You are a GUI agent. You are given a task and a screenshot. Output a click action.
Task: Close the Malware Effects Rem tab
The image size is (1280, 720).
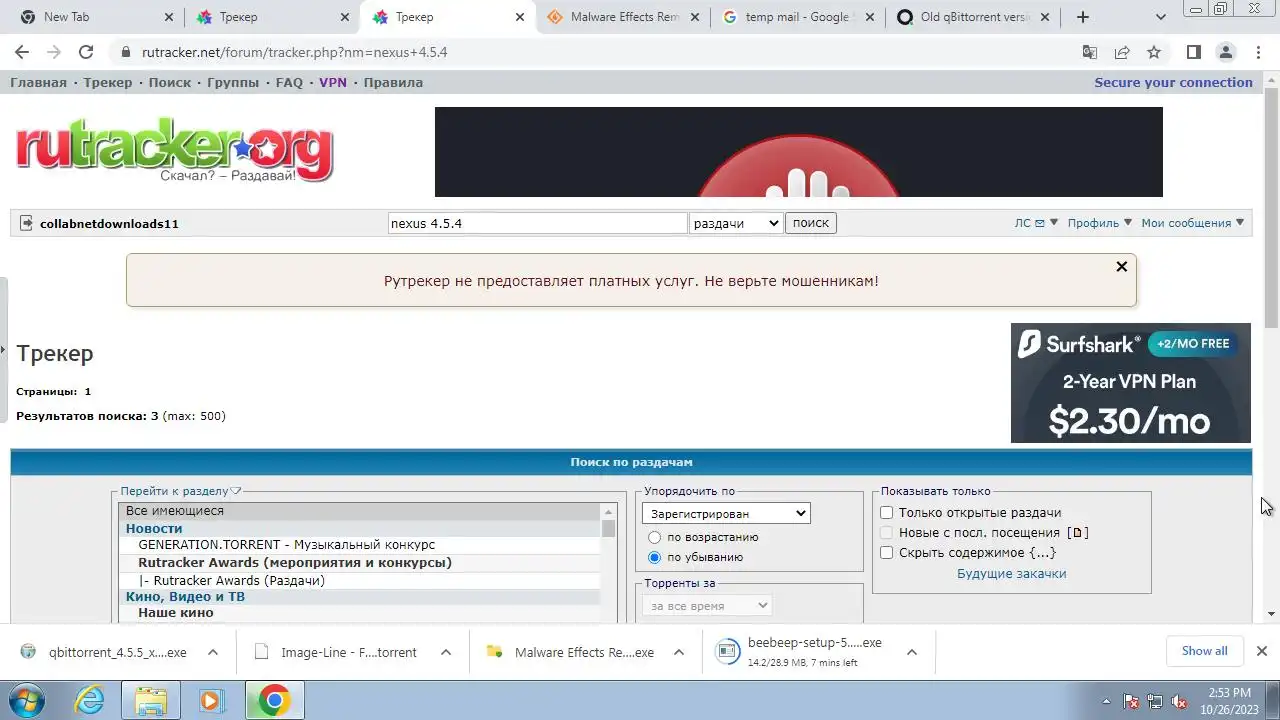695,17
